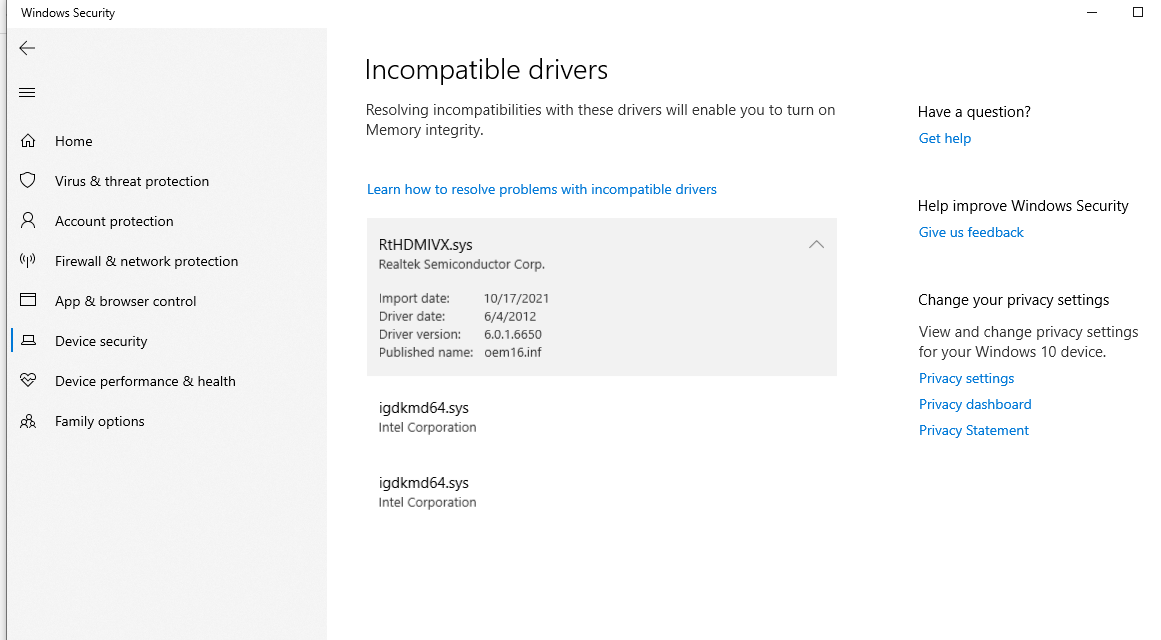Open the incompatible drivers help link
This screenshot has height=640, width=1161.
point(541,189)
